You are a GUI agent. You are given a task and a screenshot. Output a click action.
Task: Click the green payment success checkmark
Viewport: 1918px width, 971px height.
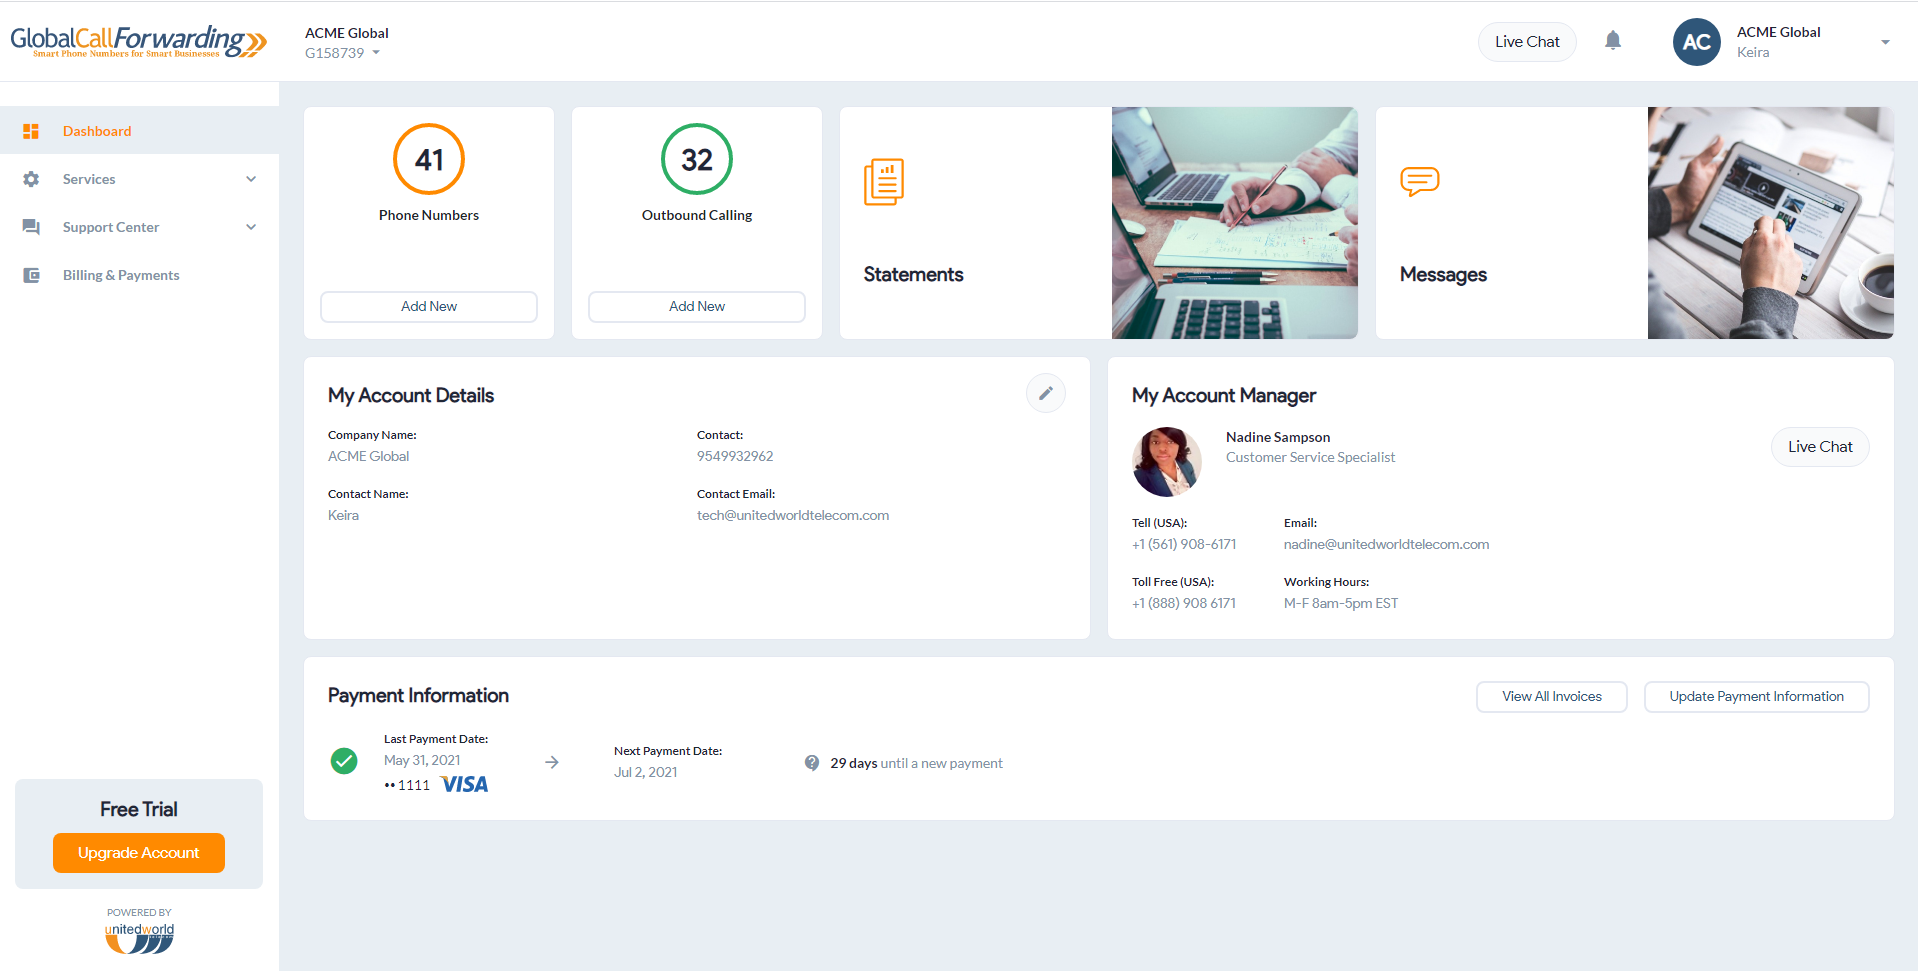point(344,761)
